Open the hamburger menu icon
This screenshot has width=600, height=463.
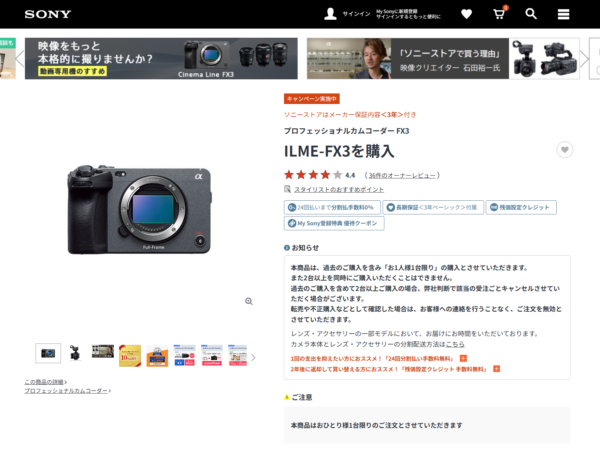(x=563, y=14)
